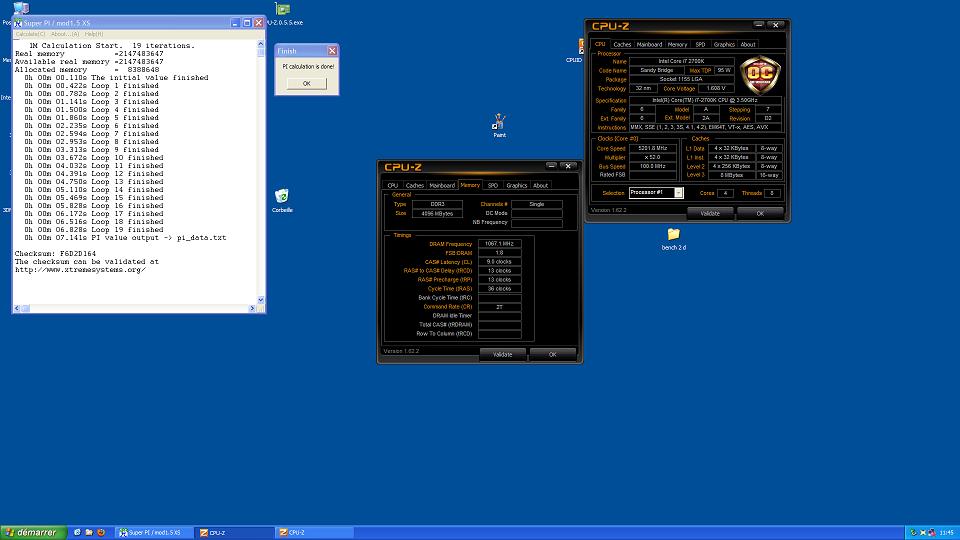Click the Intel Core i7 2700K name field
Viewport: 960px width, 540px height.
681,61
